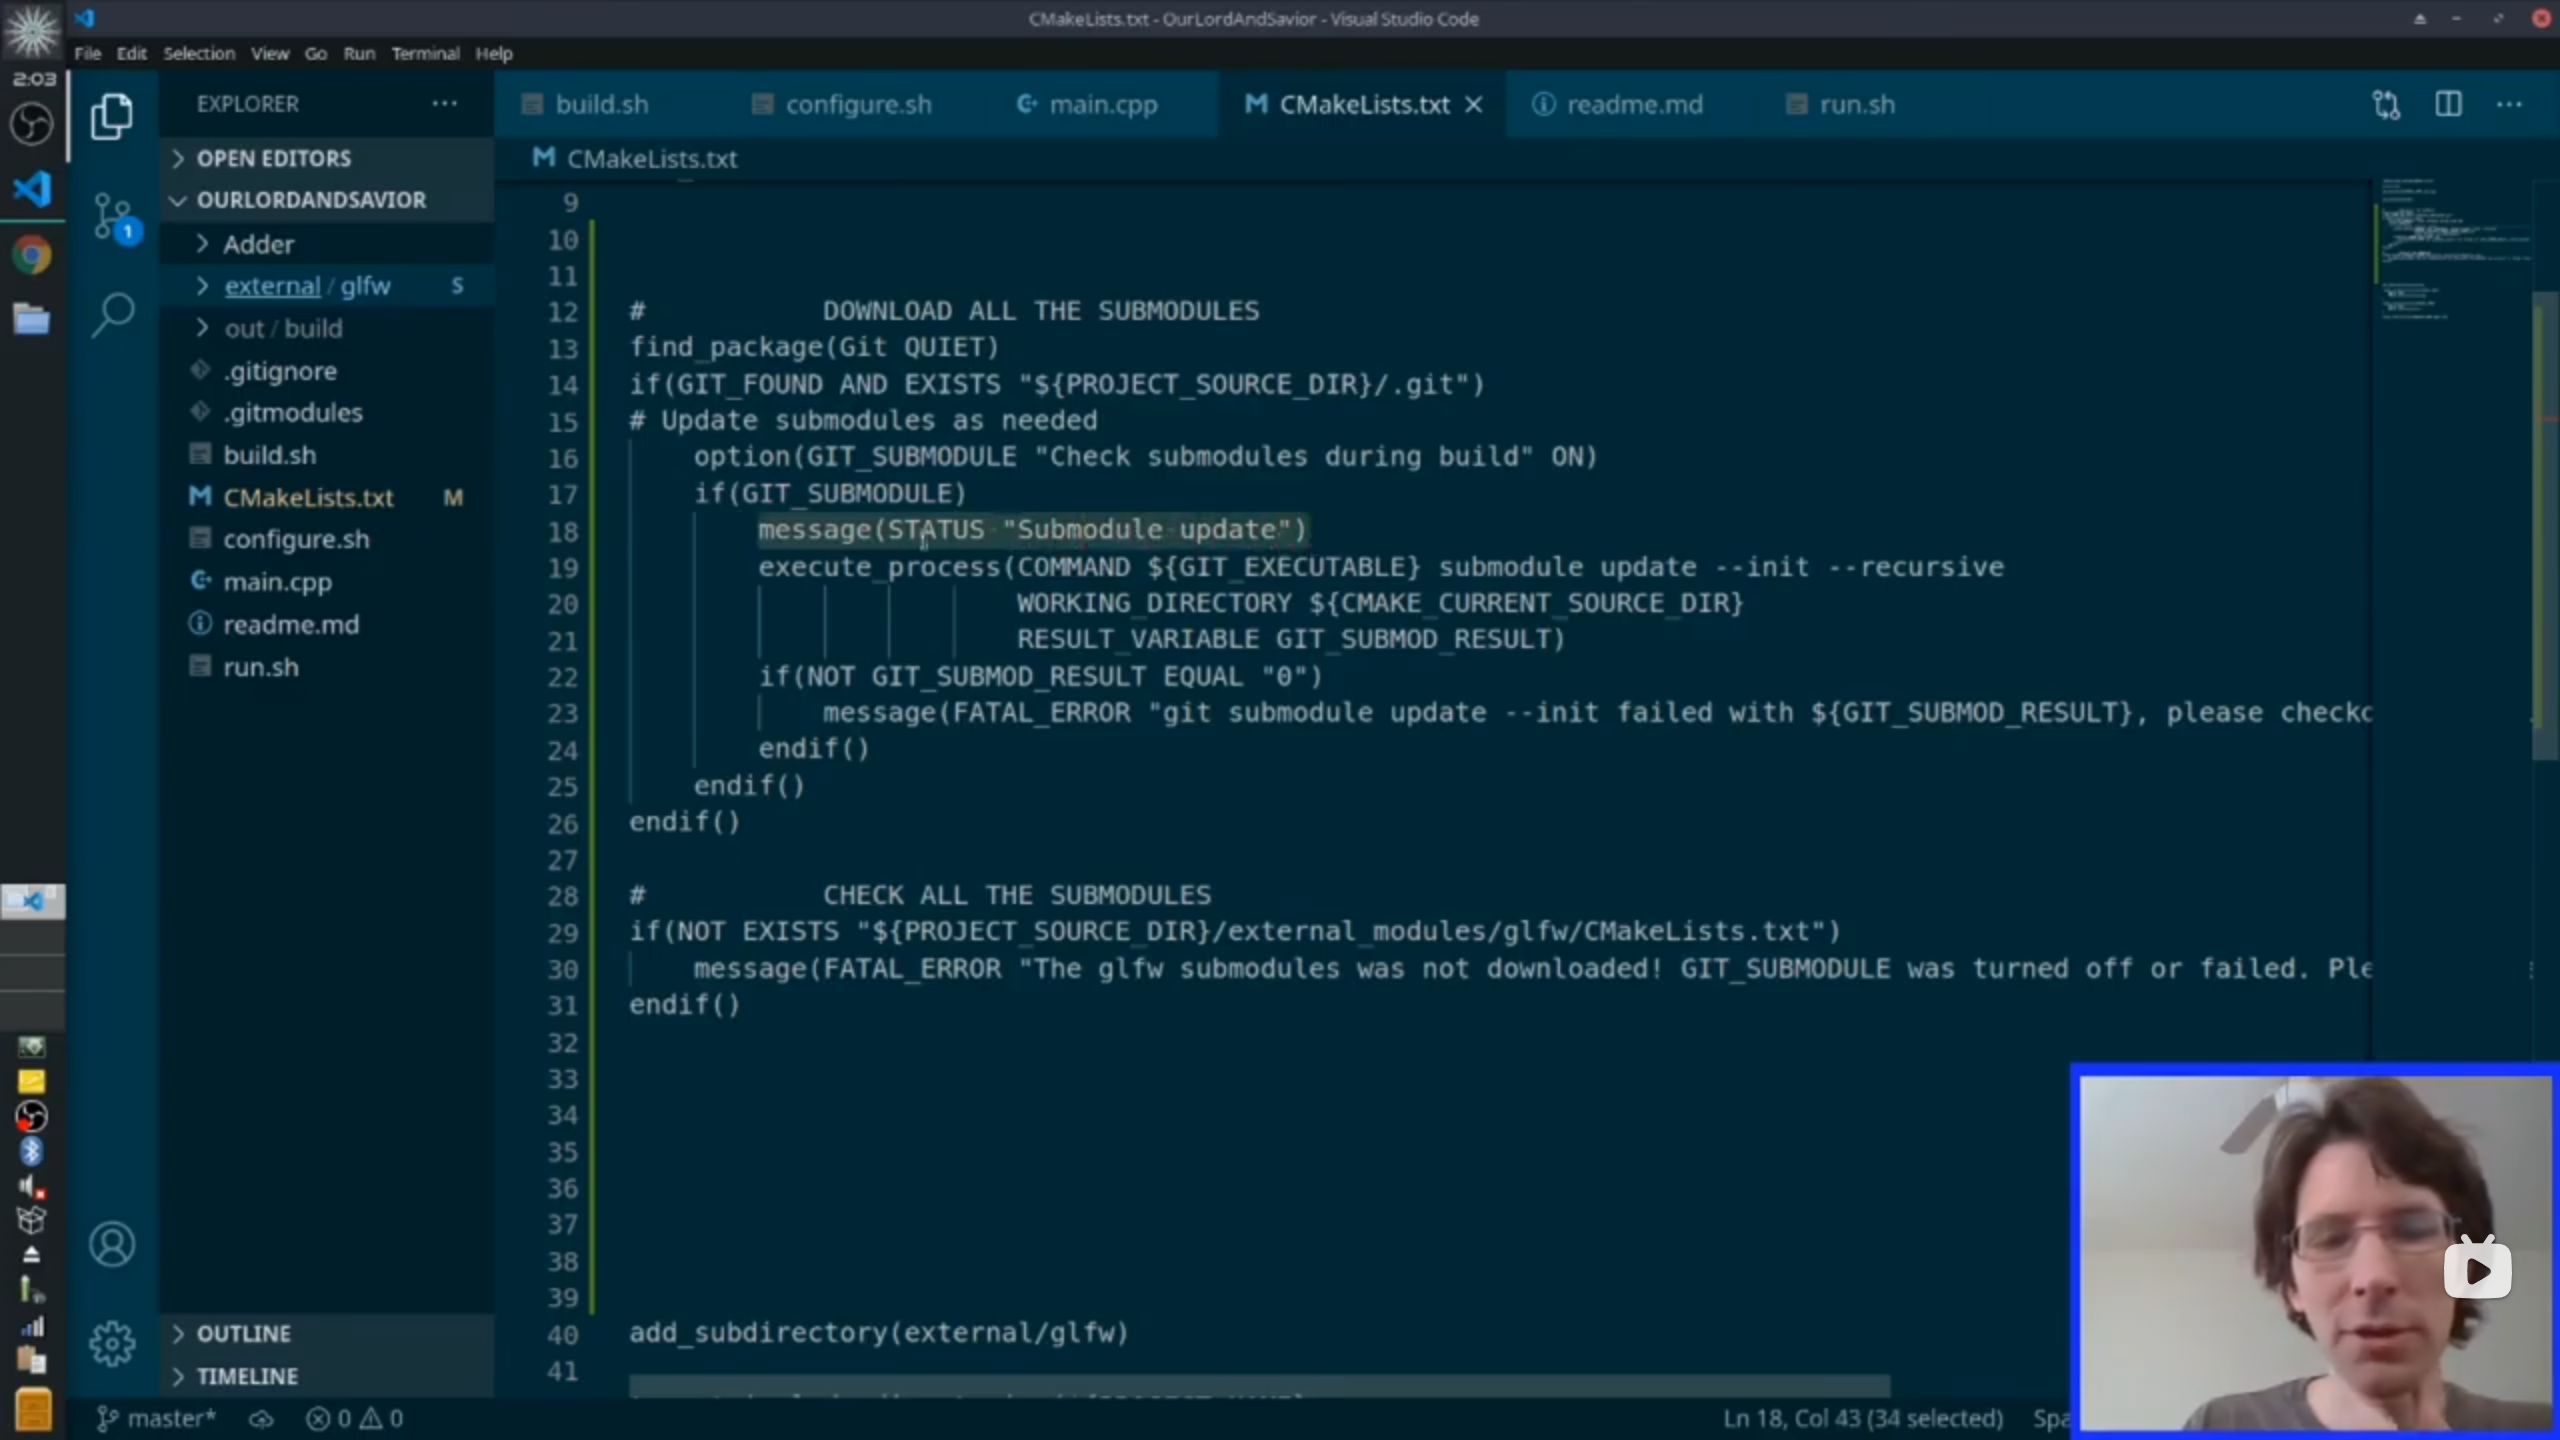2560x1440 pixels.
Task: Switch to the build.sh tab
Action: 600,104
